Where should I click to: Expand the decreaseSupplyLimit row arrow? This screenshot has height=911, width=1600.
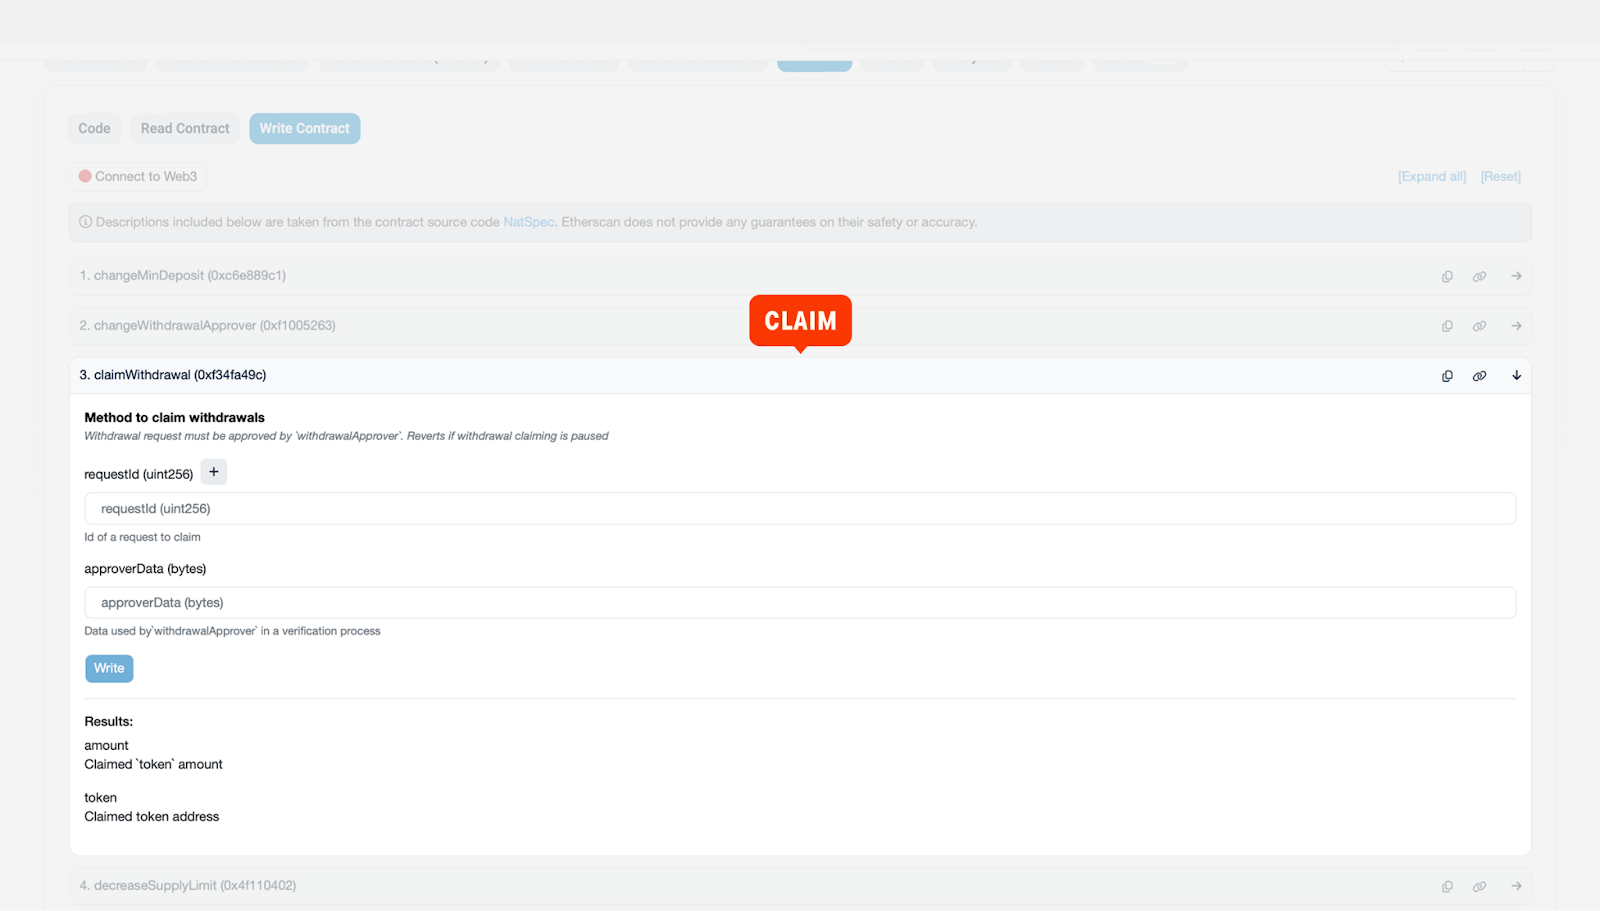pos(1516,886)
